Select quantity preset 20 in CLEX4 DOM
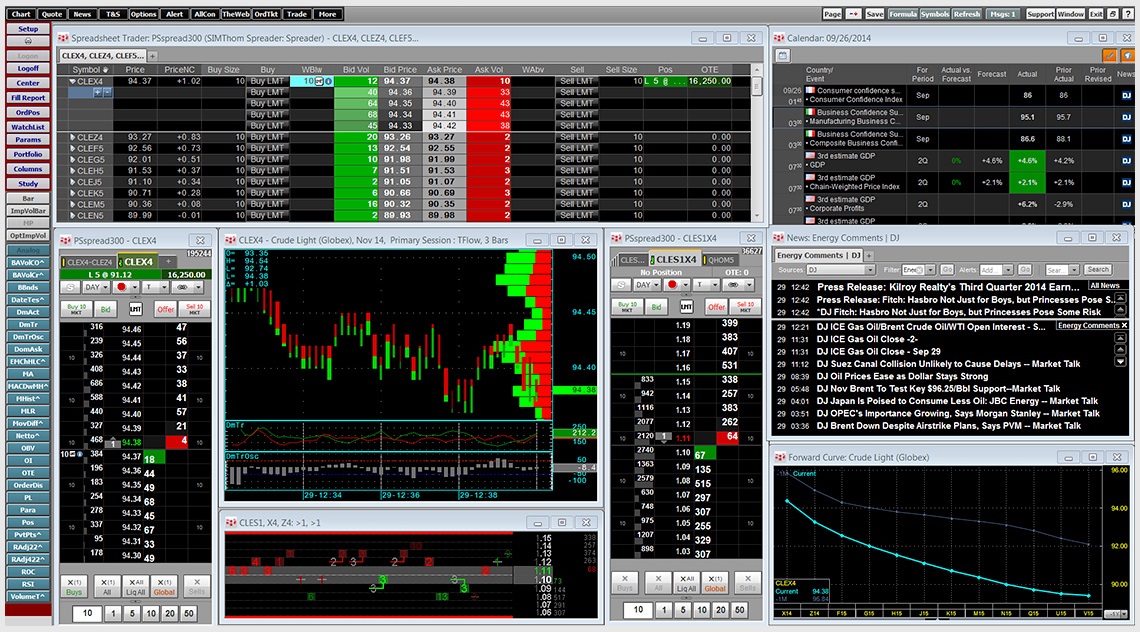This screenshot has width=1140, height=632. [171, 612]
